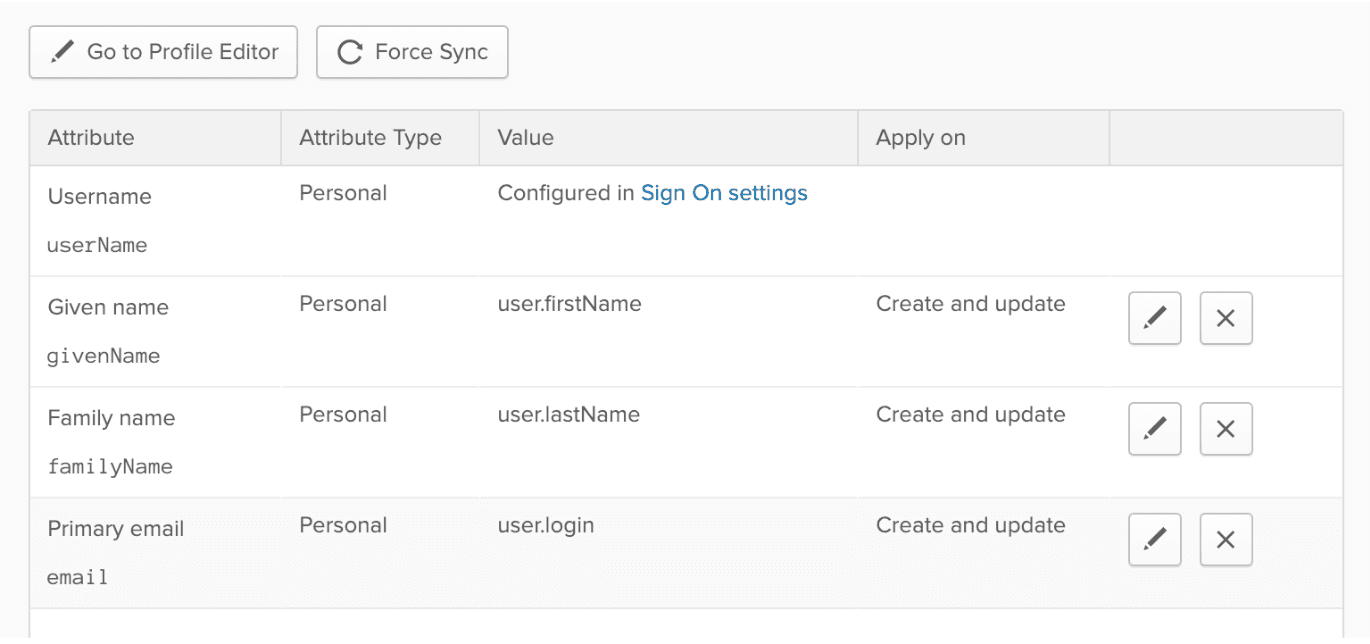Select the Primary email row

click(600, 552)
